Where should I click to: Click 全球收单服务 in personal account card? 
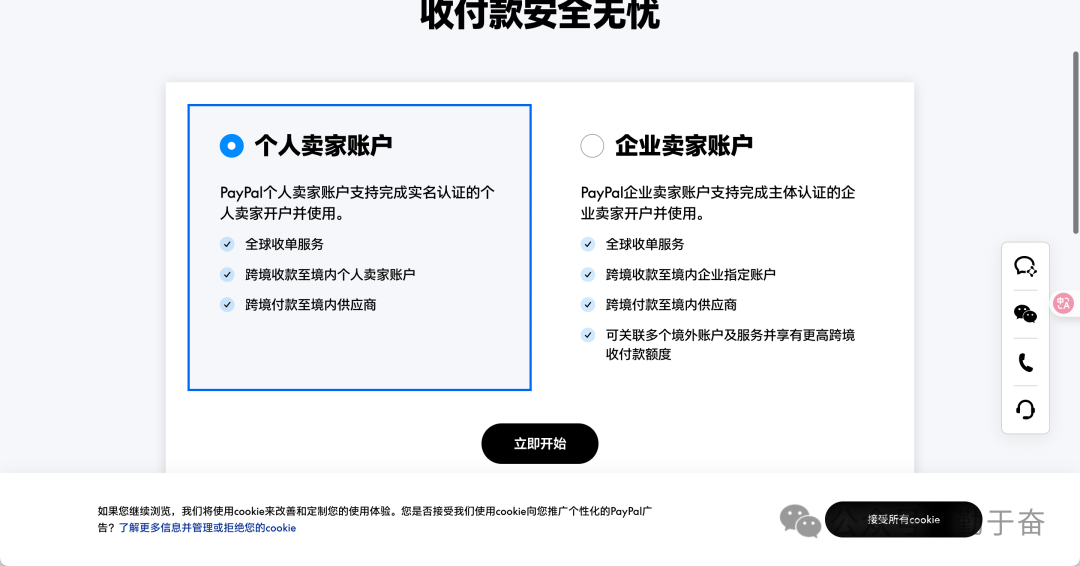pos(284,244)
